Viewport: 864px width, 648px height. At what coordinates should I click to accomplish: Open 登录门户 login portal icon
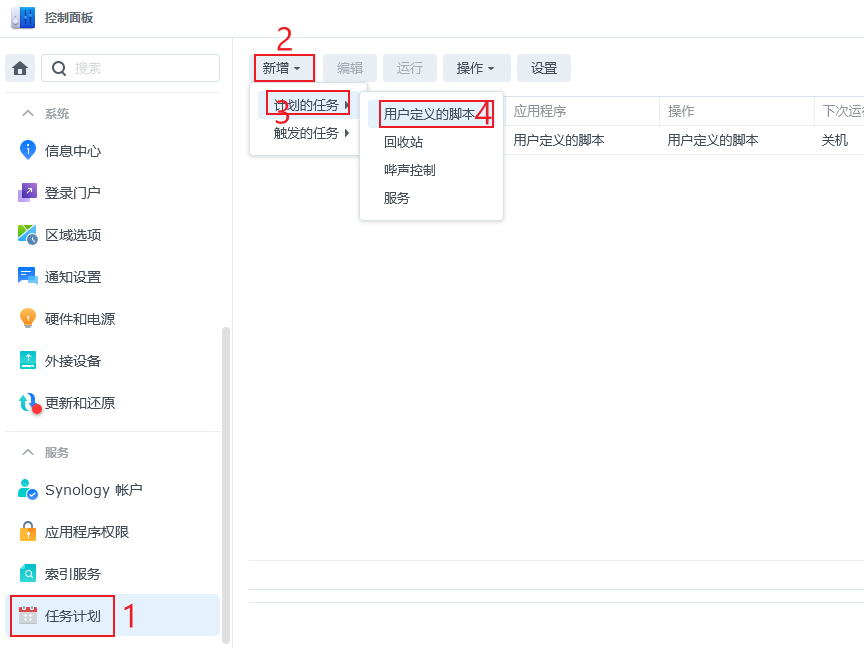[x=28, y=193]
